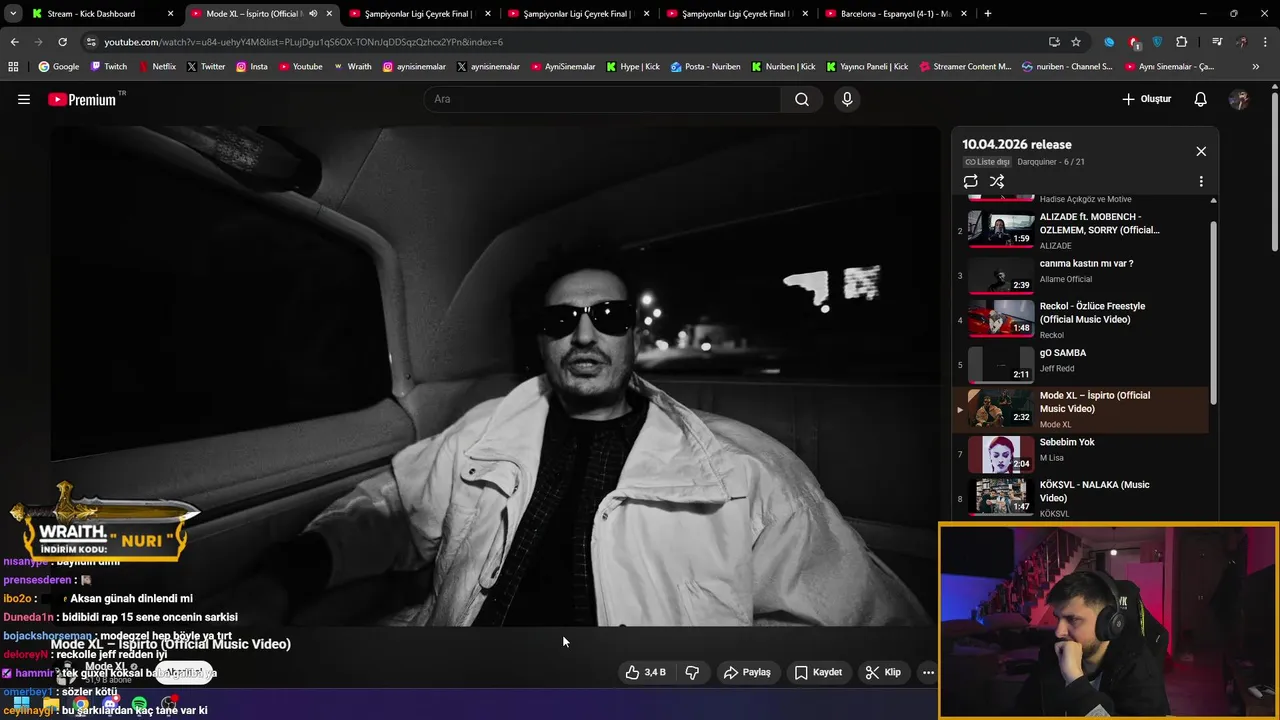Screen dimensions: 1280x720
Task: Click the 10.04.2026 release playlist title
Action: pyautogui.click(x=1017, y=144)
